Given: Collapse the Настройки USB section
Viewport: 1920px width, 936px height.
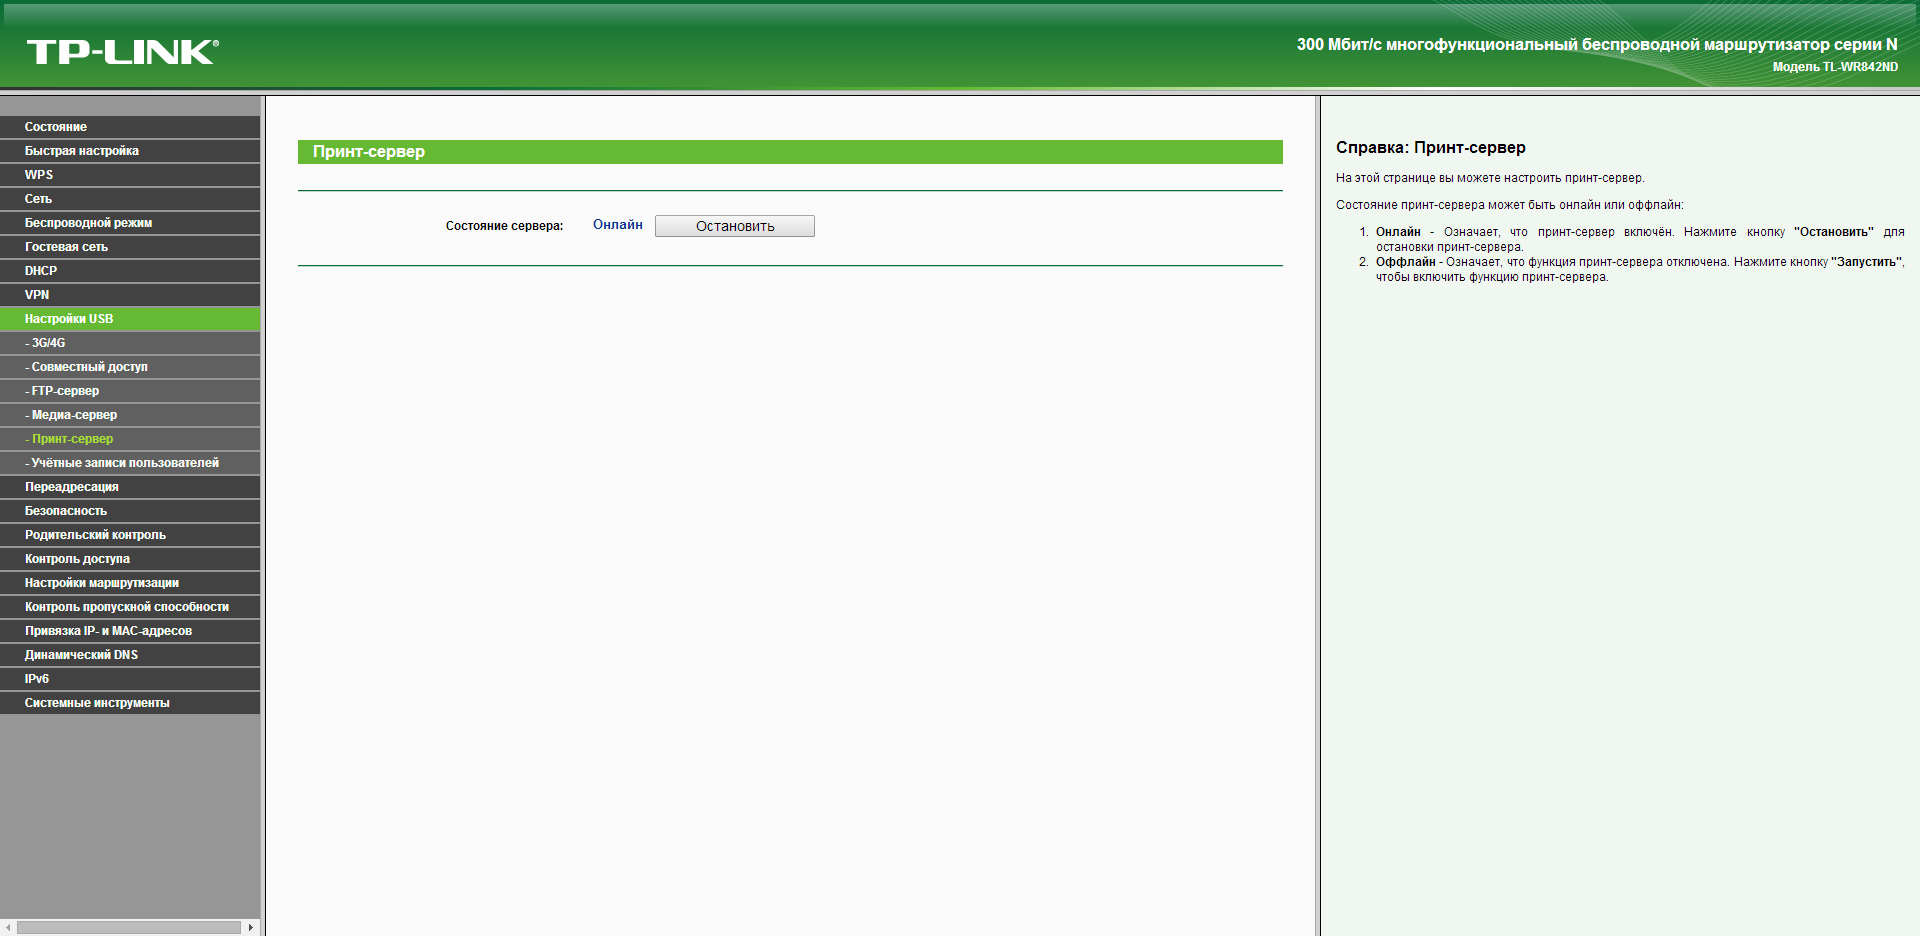Looking at the screenshot, I should pyautogui.click(x=130, y=319).
